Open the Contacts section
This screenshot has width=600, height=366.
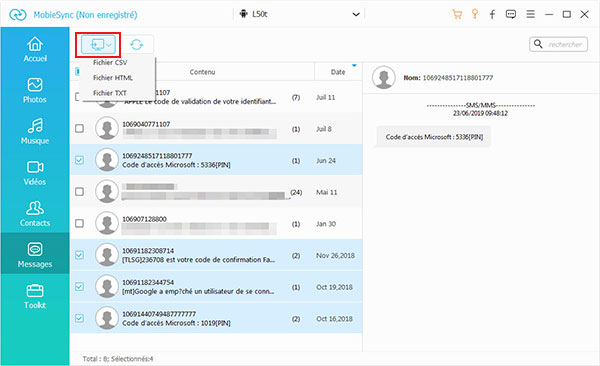pyautogui.click(x=35, y=214)
